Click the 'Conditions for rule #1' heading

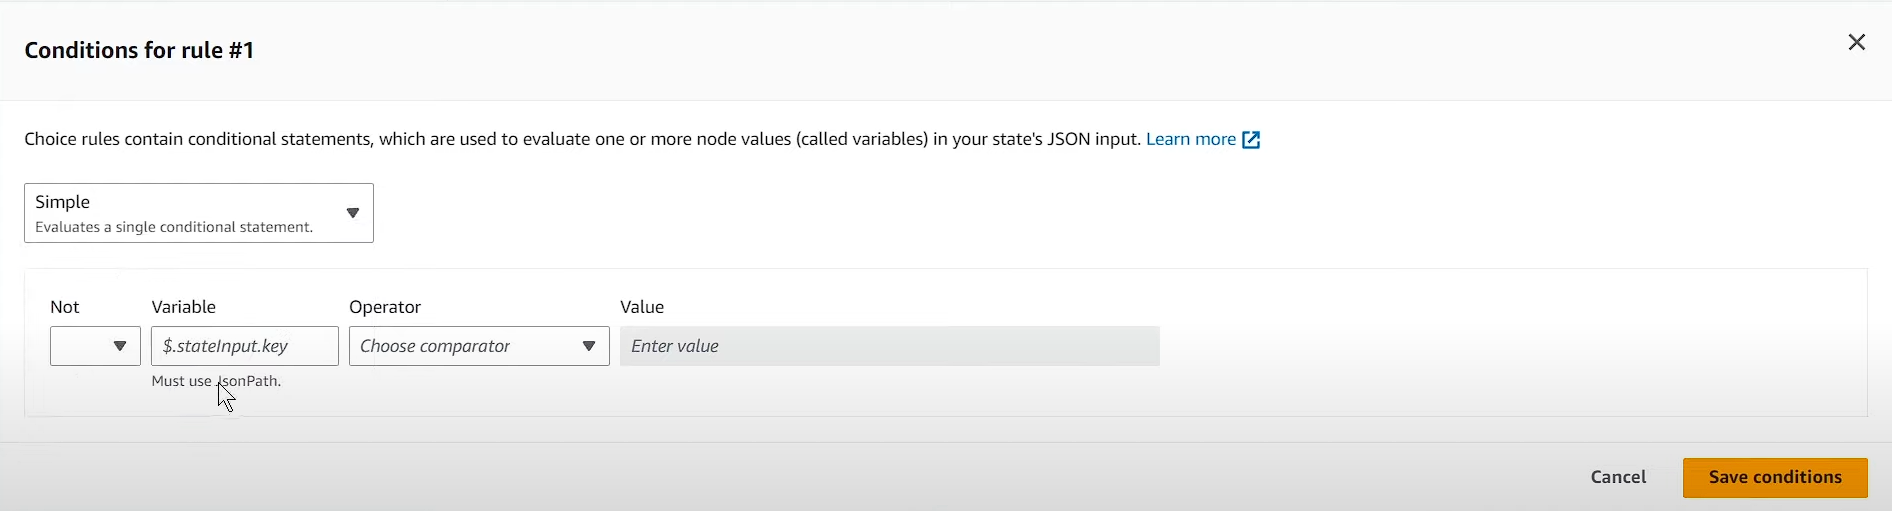point(140,50)
